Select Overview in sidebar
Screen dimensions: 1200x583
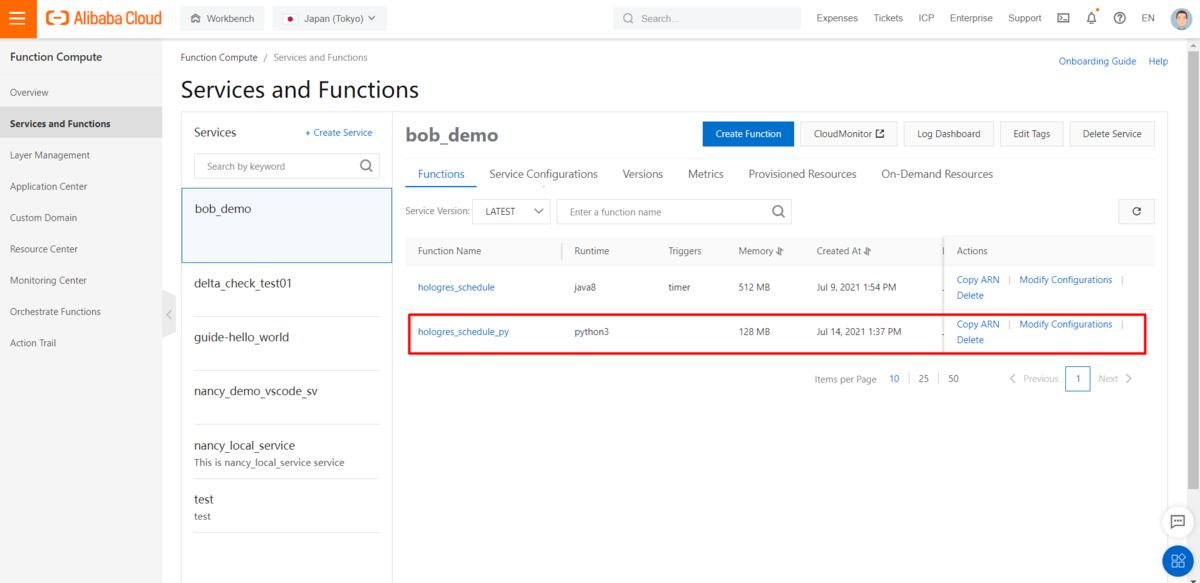coord(29,92)
